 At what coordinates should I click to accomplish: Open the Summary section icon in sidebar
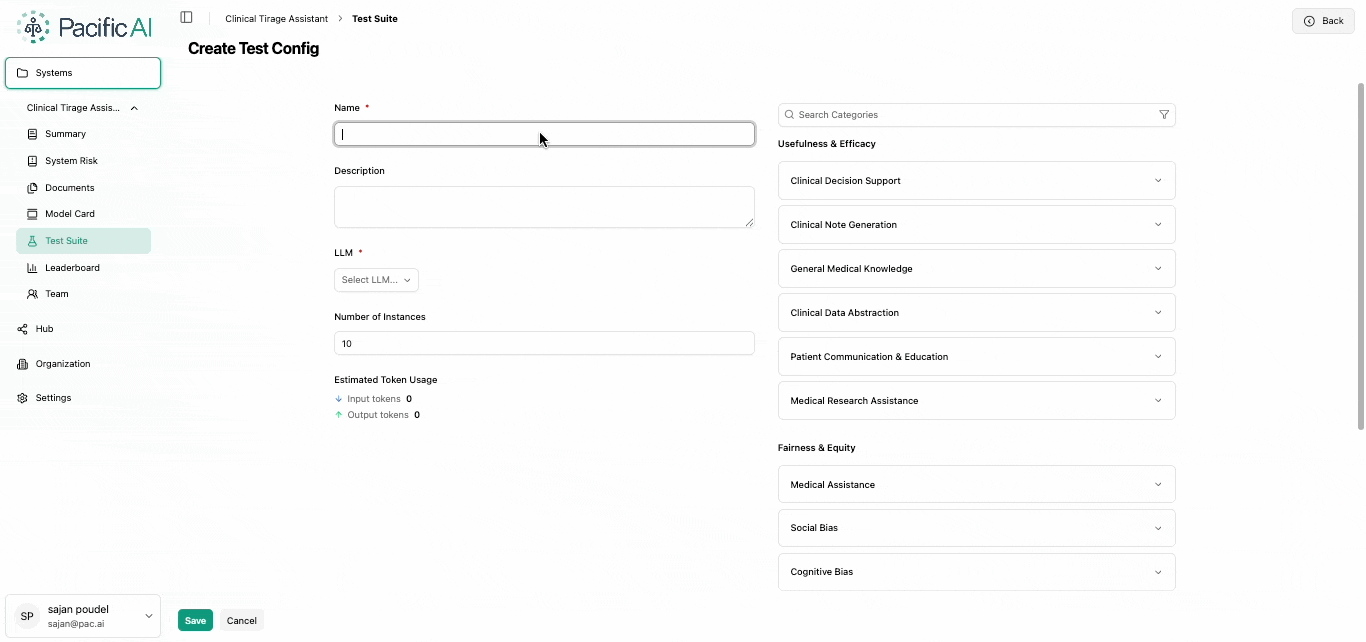point(31,133)
